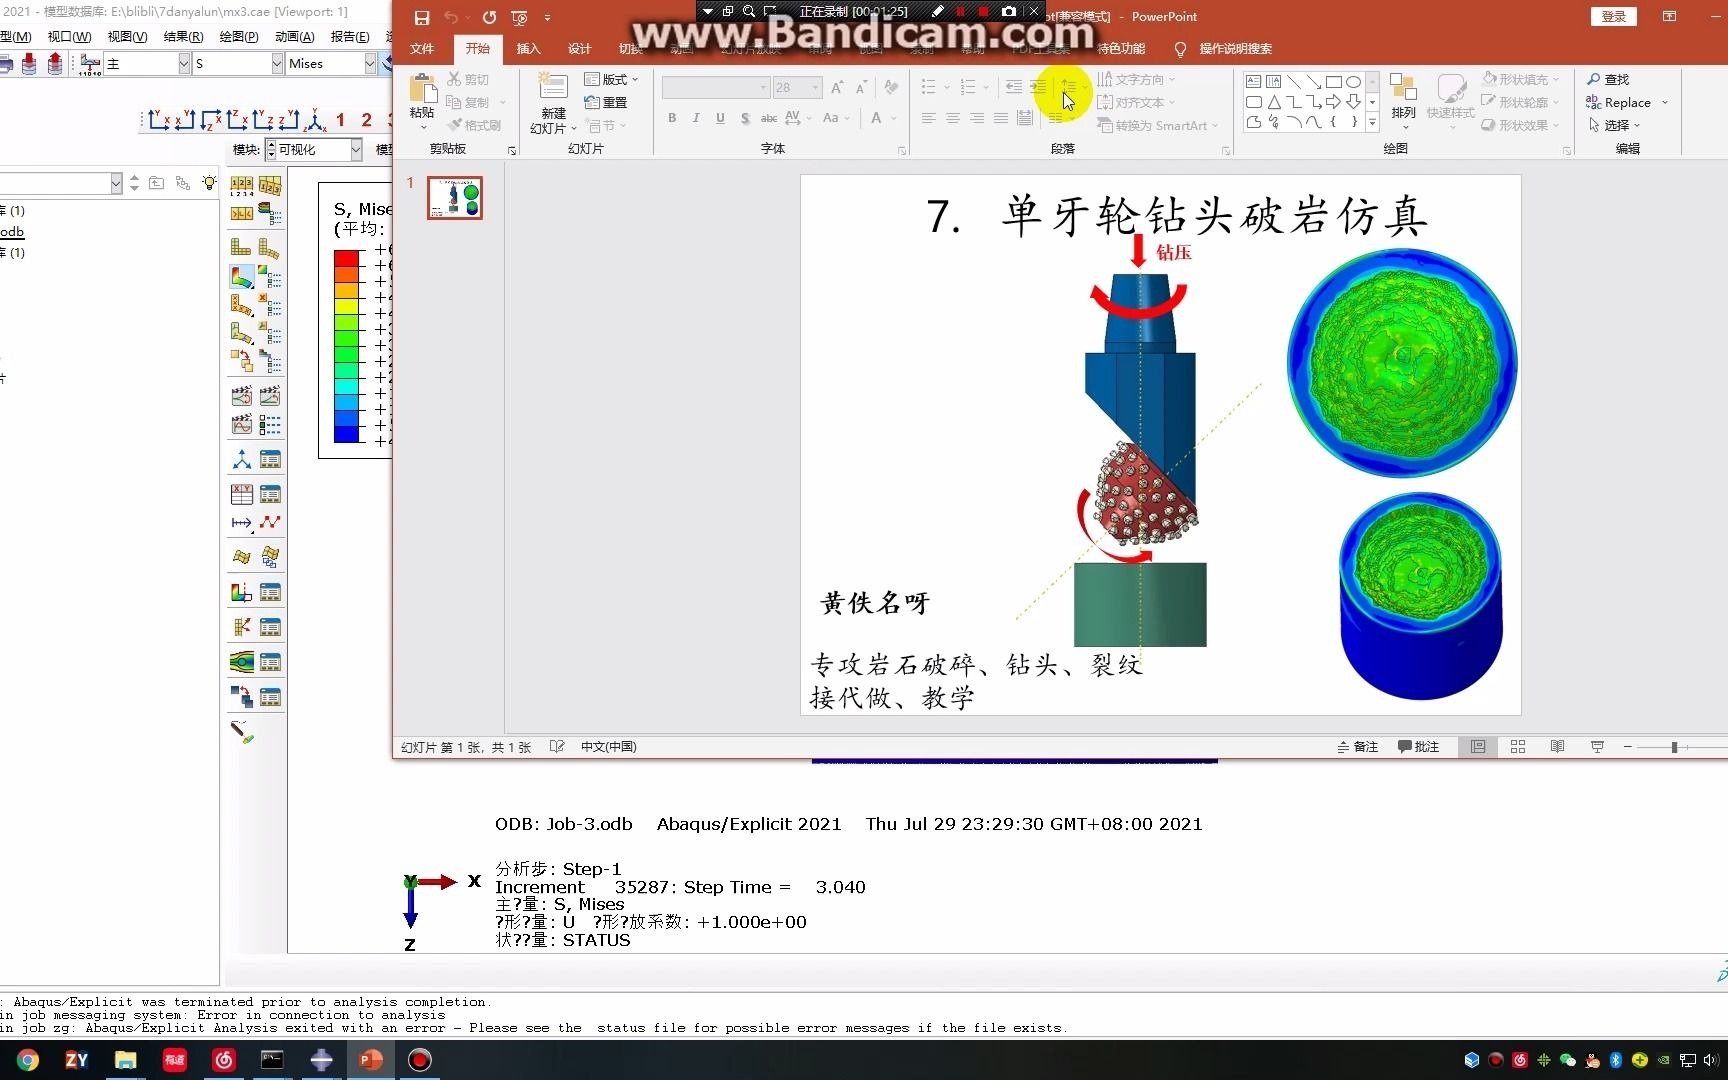Start slideshow from beginning in quick access toolbar
The height and width of the screenshot is (1080, 1728).
(519, 17)
